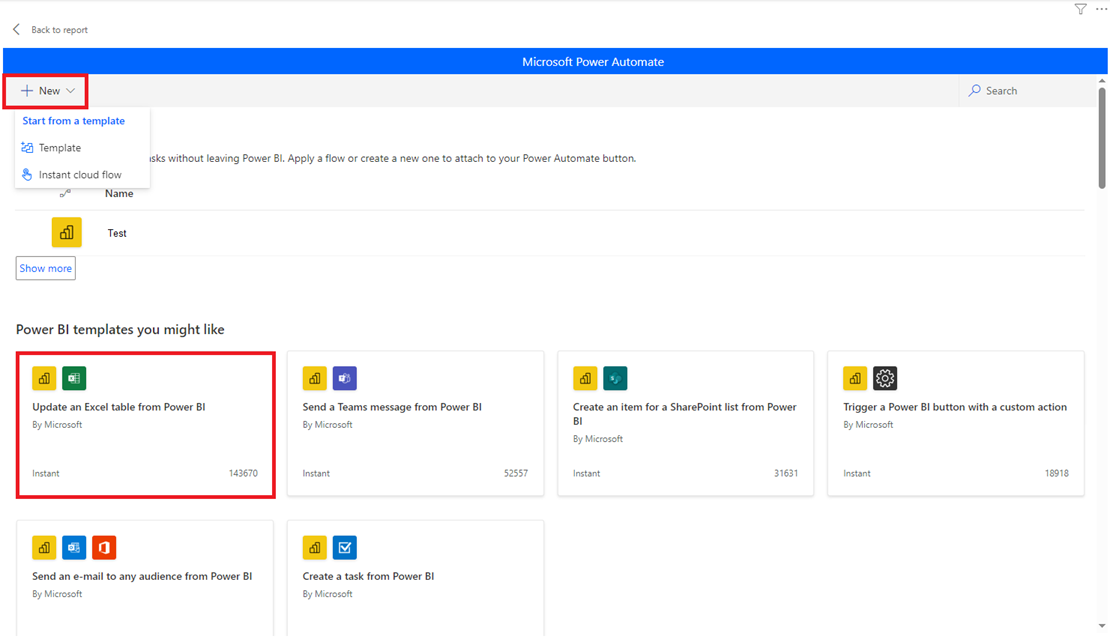Click the Template menu icon

[27, 148]
